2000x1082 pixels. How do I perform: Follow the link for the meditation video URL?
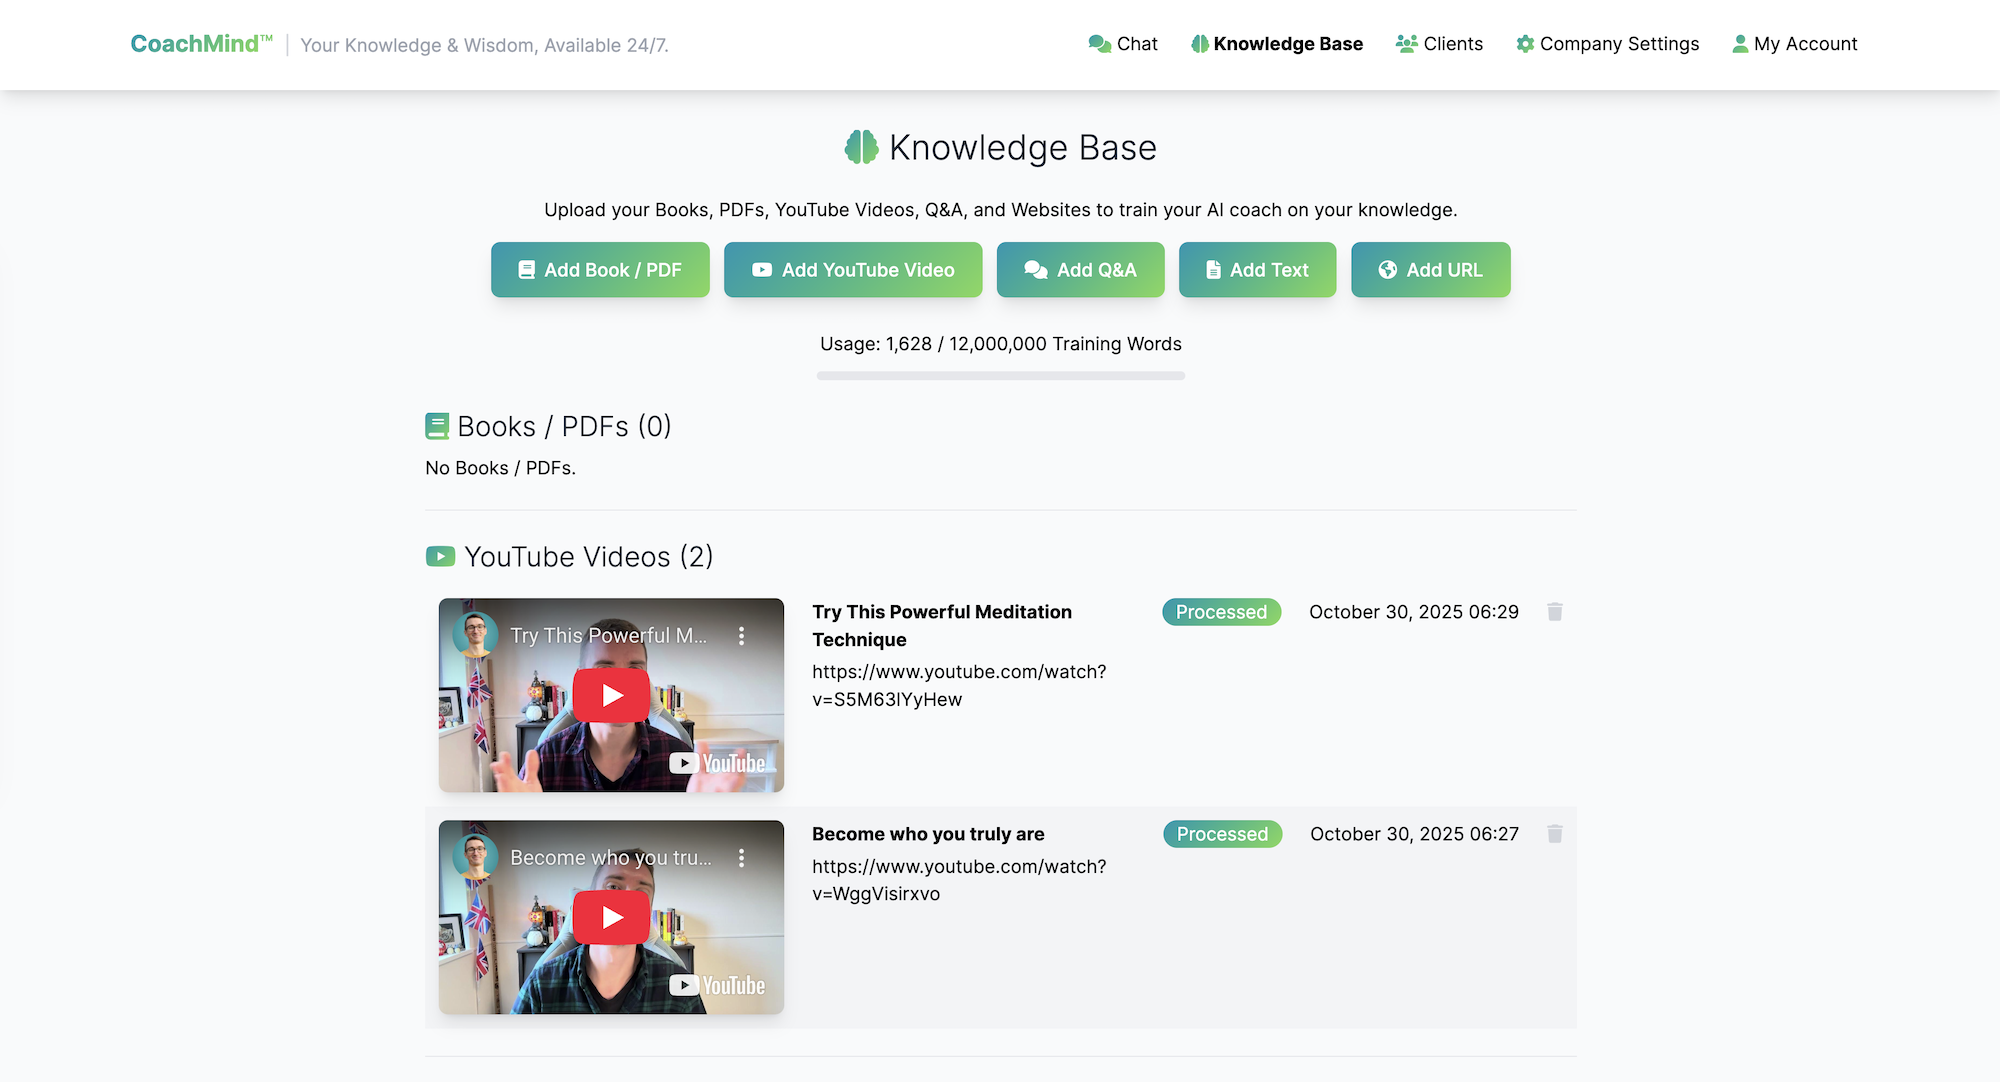(957, 685)
